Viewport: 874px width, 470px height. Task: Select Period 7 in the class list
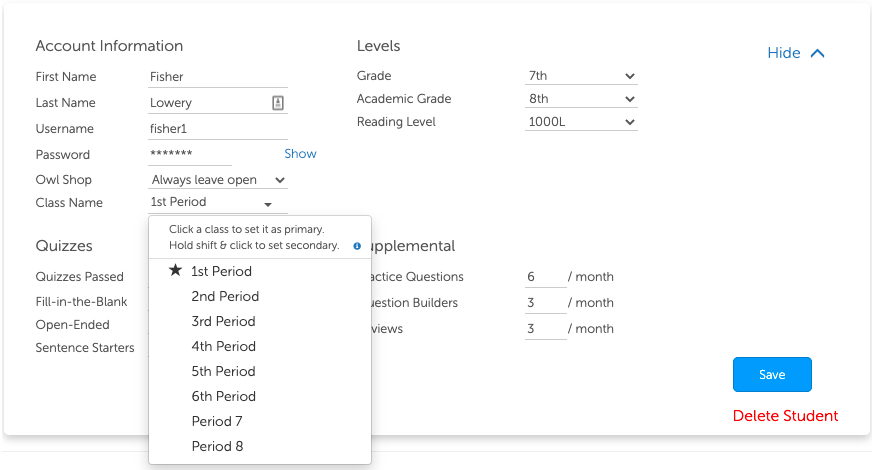click(x=217, y=421)
